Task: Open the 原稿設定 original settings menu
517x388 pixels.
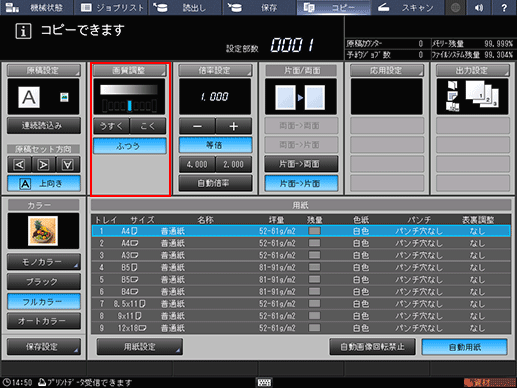Action: tap(44, 70)
